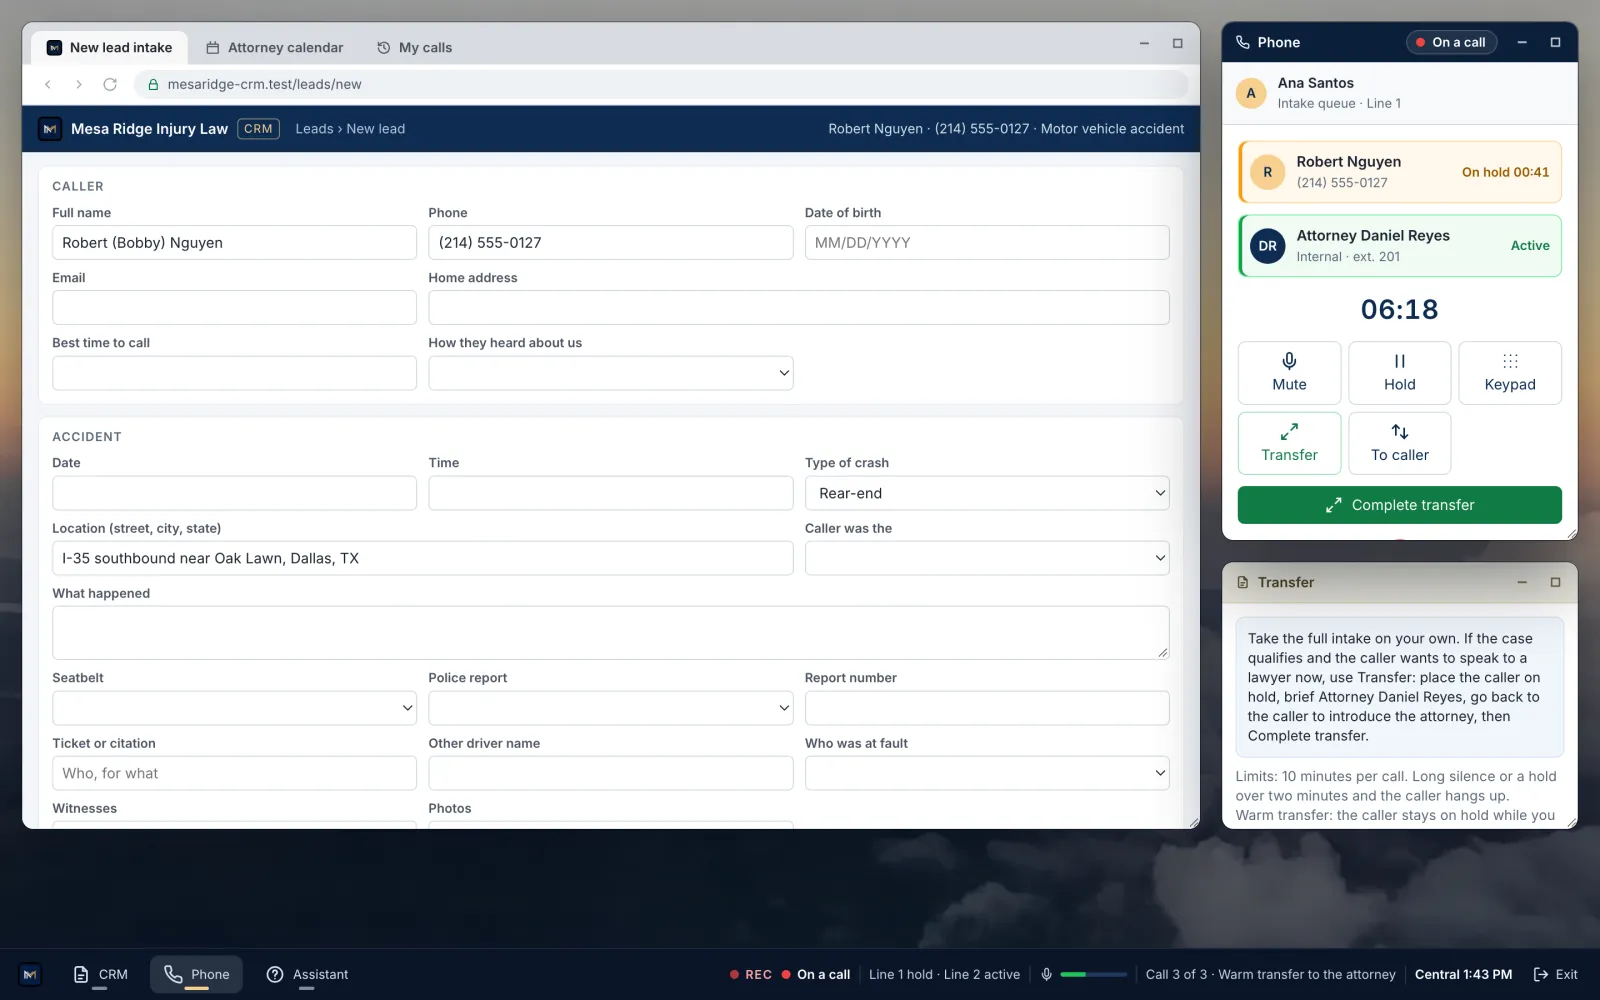1600x1000 pixels.
Task: Click the accident Location field
Action: pos(422,558)
